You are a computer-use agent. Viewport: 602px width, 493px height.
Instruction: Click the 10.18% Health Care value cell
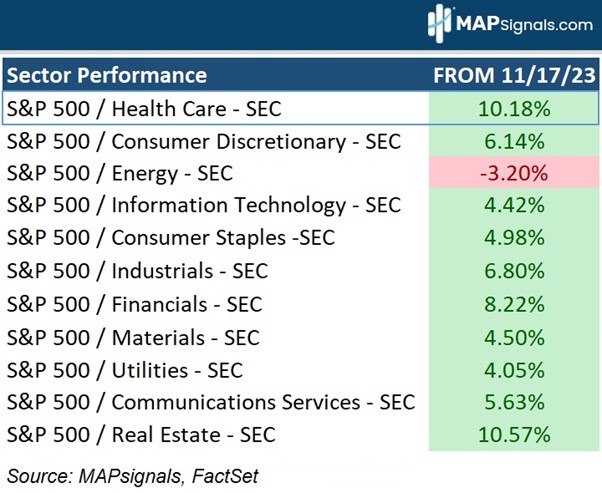point(510,108)
